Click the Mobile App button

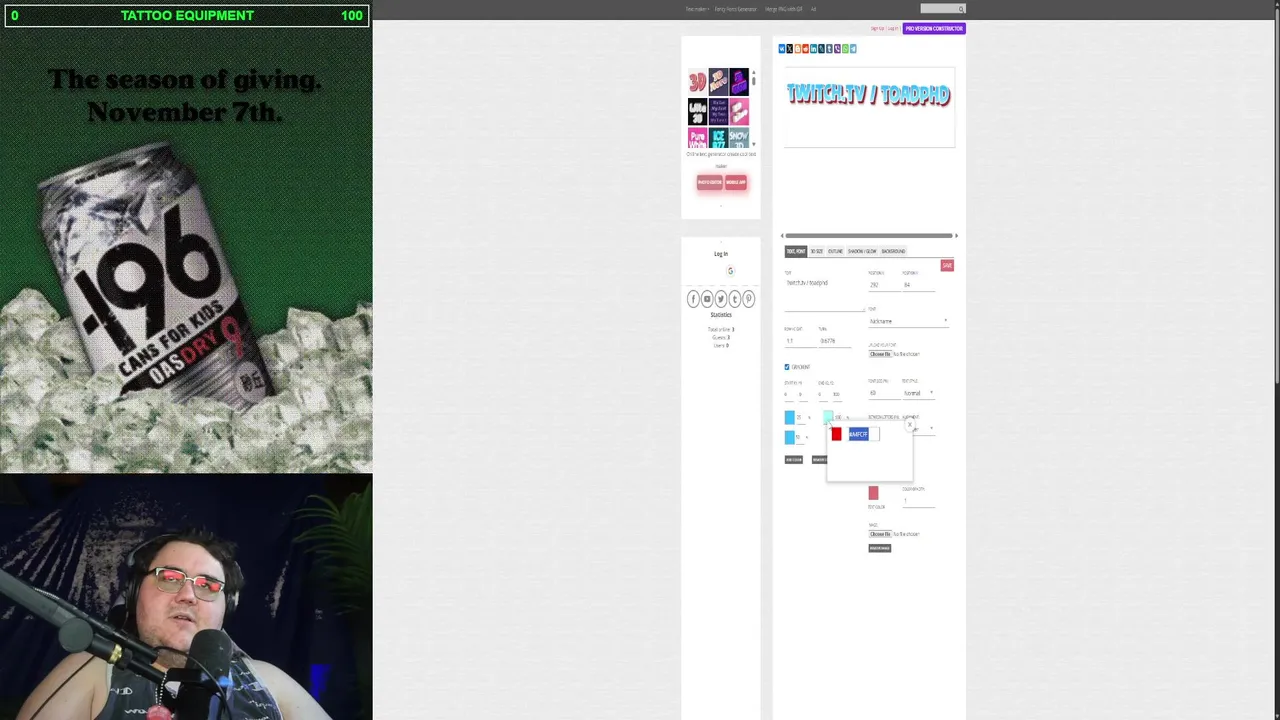(x=735, y=182)
